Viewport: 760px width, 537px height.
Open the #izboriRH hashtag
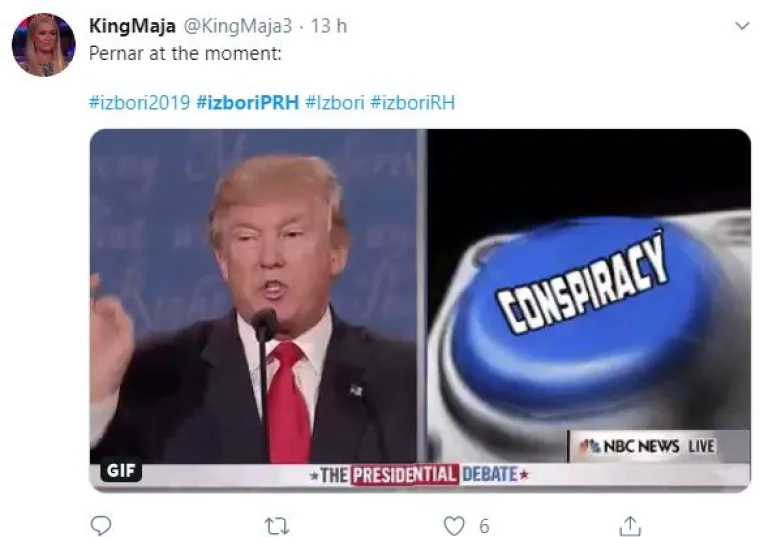[412, 103]
